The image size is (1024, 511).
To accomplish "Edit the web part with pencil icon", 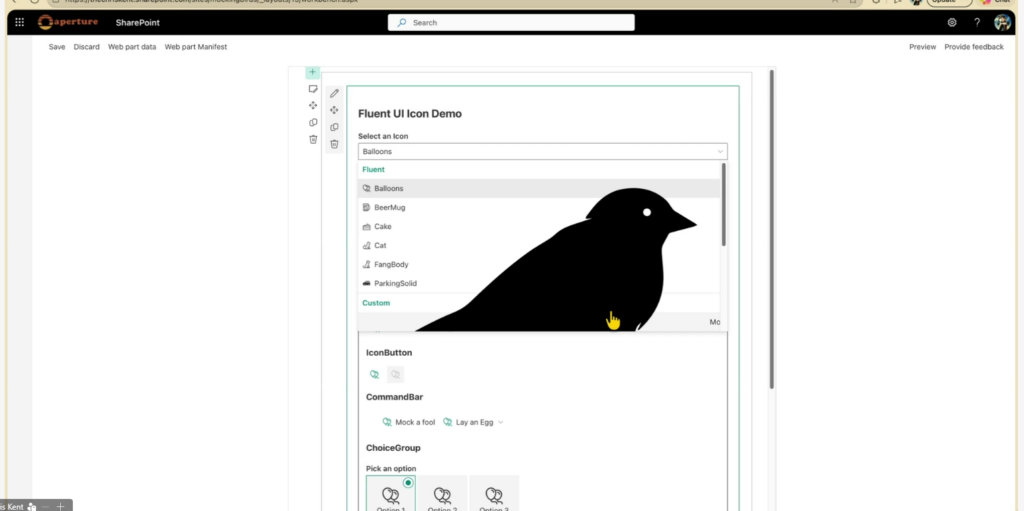I will tap(334, 93).
